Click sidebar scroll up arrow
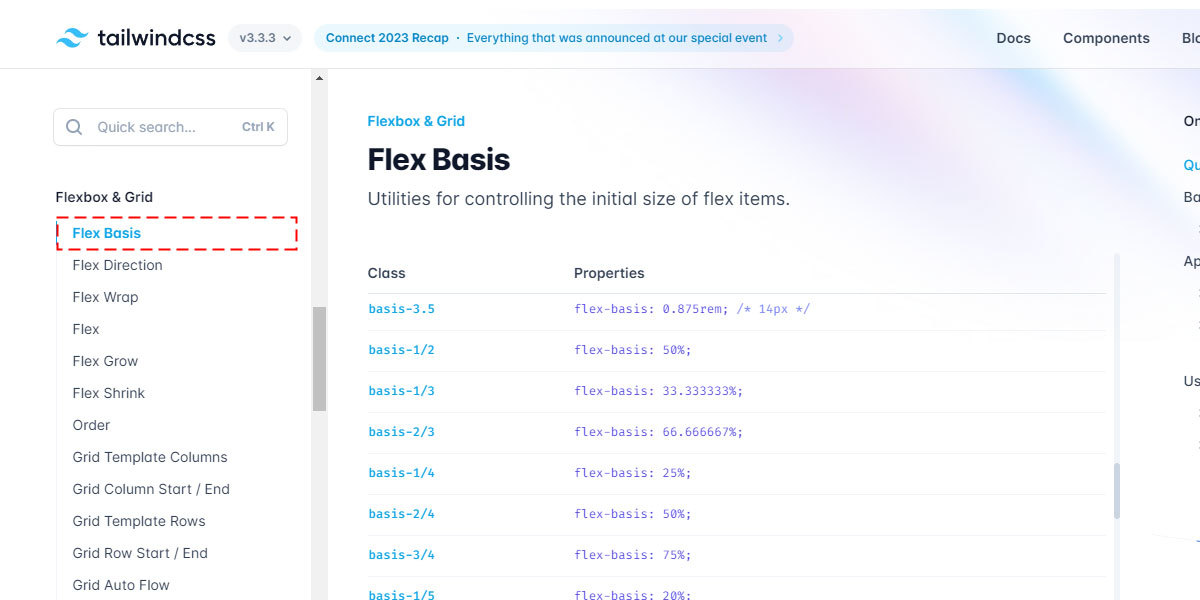Screen dimensions: 1200x600 (x=319, y=77)
